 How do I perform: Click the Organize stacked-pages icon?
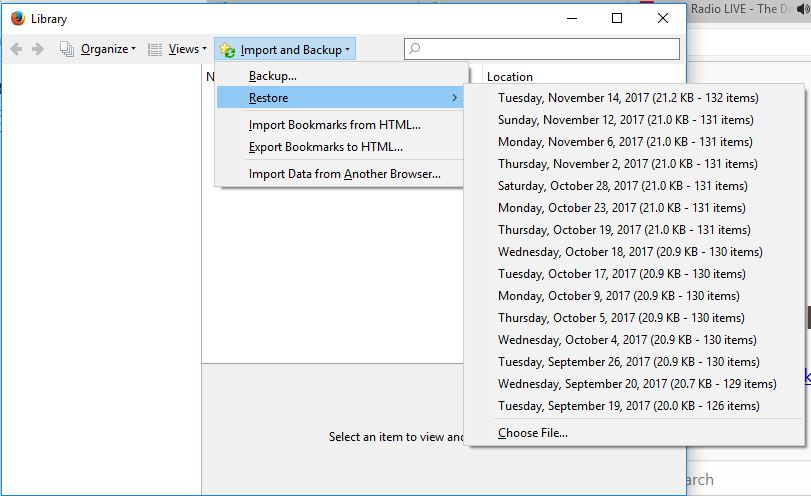pos(67,49)
